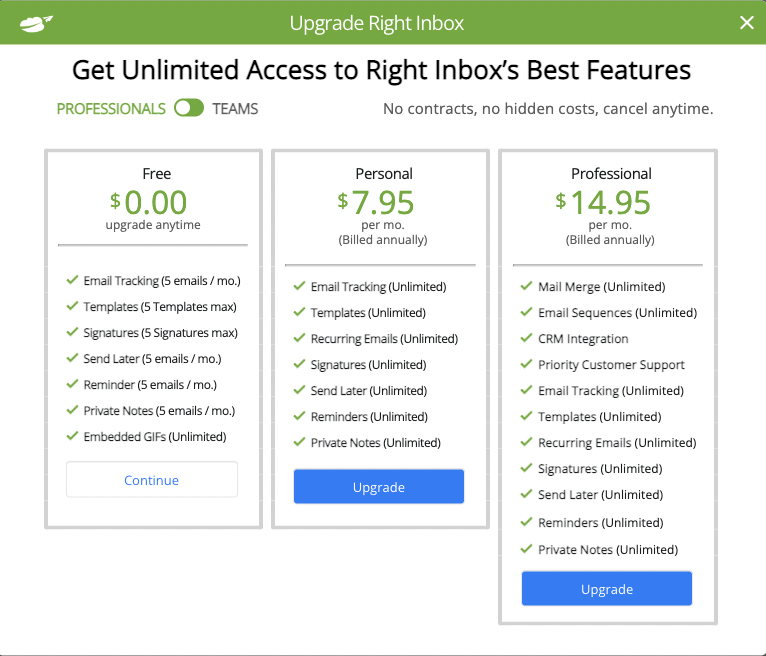Click checkmark next to Embedded GIFs (Unlimited)
This screenshot has height=656, width=766.
72,436
